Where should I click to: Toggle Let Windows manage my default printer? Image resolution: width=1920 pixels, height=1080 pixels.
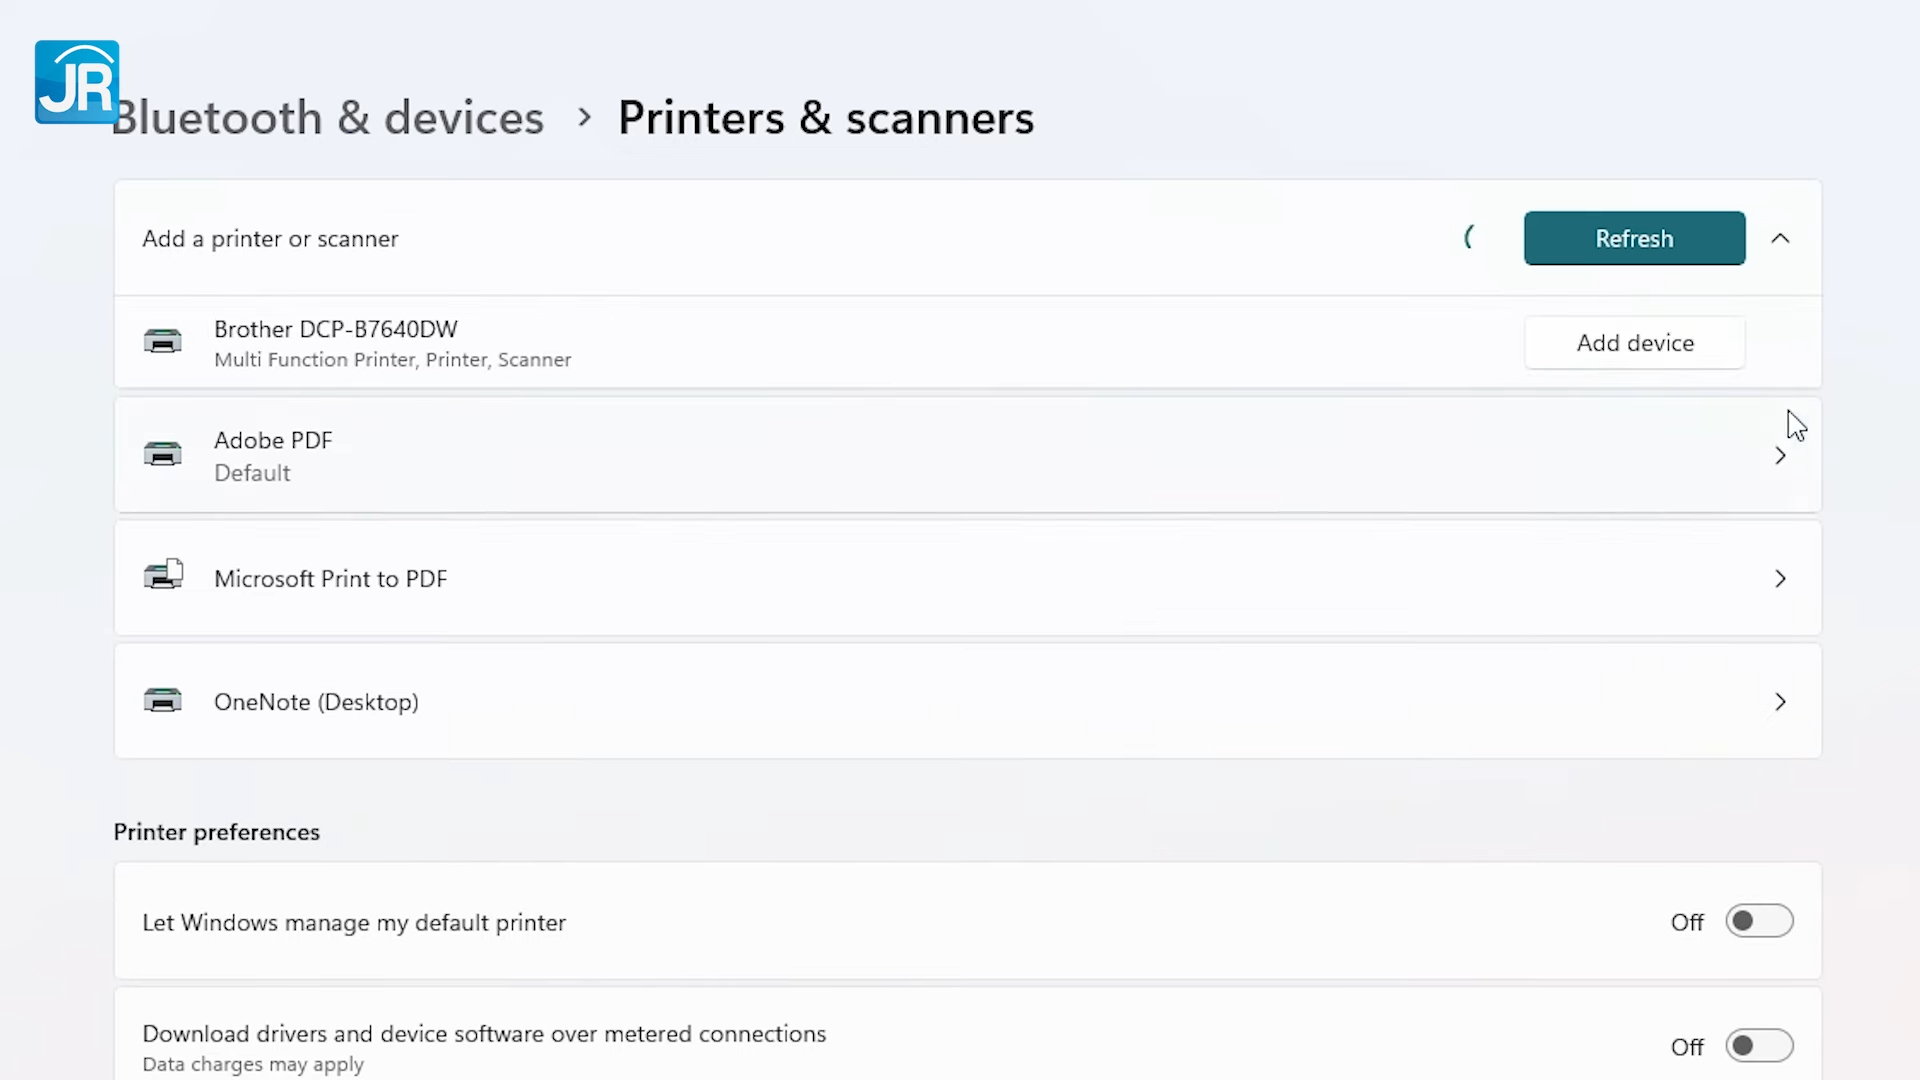click(x=1759, y=921)
